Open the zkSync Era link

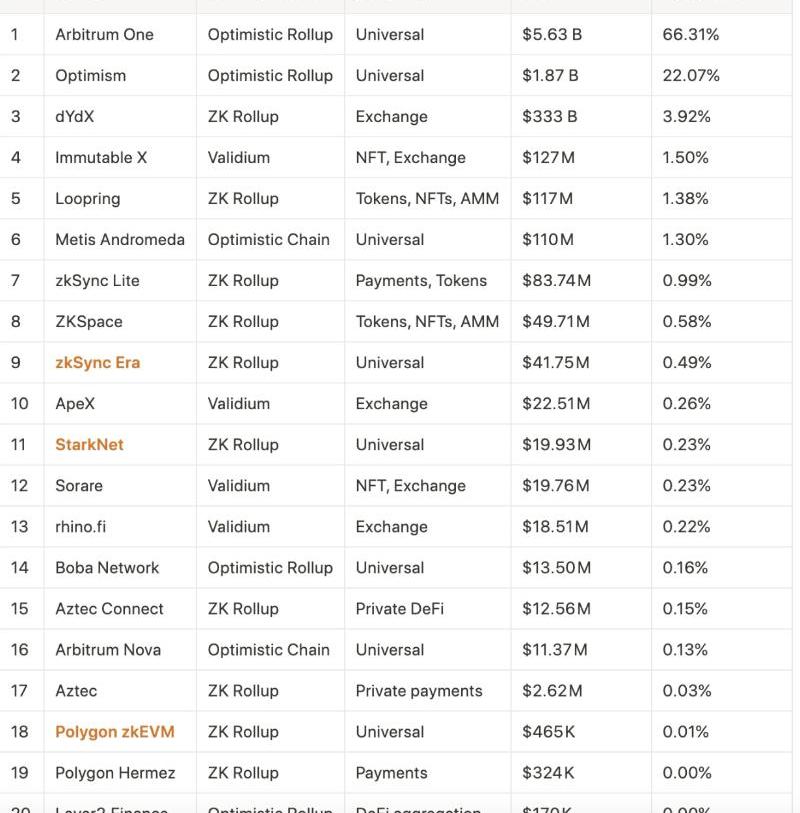(x=97, y=362)
